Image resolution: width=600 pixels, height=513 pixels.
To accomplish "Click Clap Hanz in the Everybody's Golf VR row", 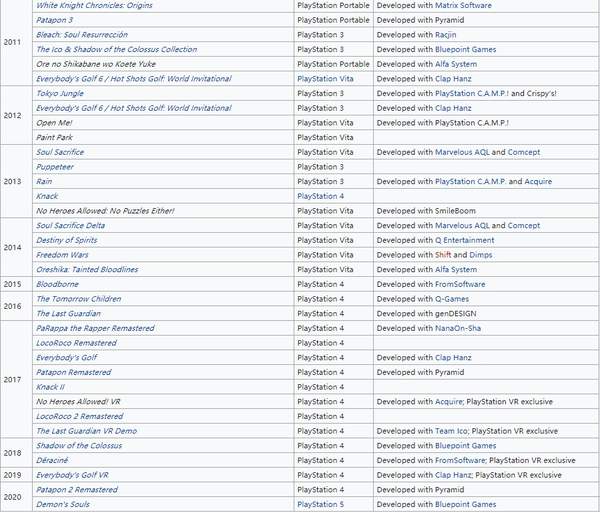I will pos(453,475).
